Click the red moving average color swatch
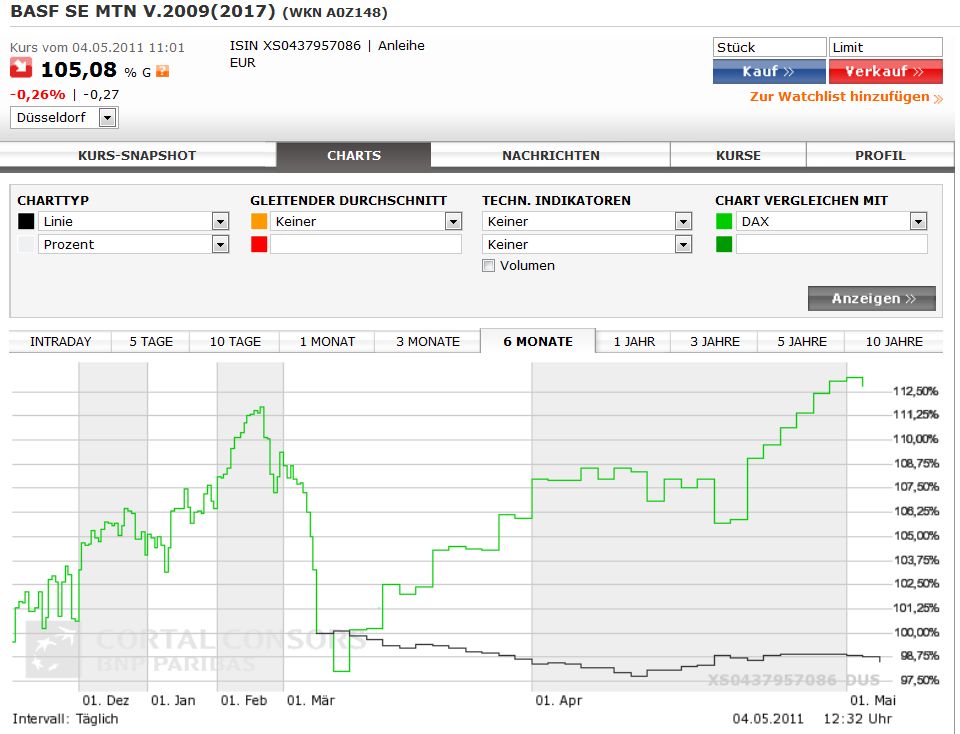The height and width of the screenshot is (734, 960). click(x=259, y=244)
